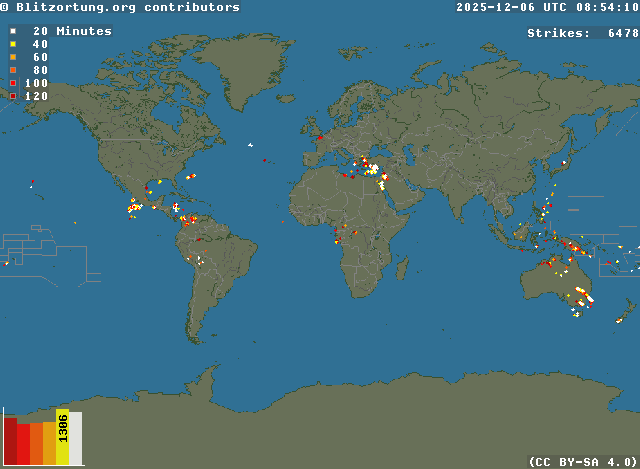Click the dark orange histogram bar
640x469 pixels.
pos(36,444)
